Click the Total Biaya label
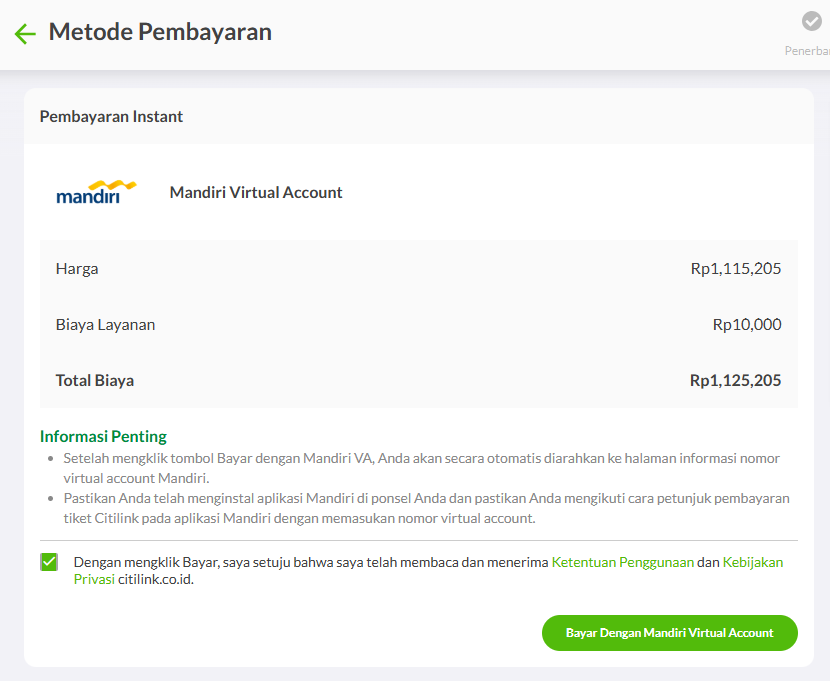830x681 pixels. click(x=95, y=380)
